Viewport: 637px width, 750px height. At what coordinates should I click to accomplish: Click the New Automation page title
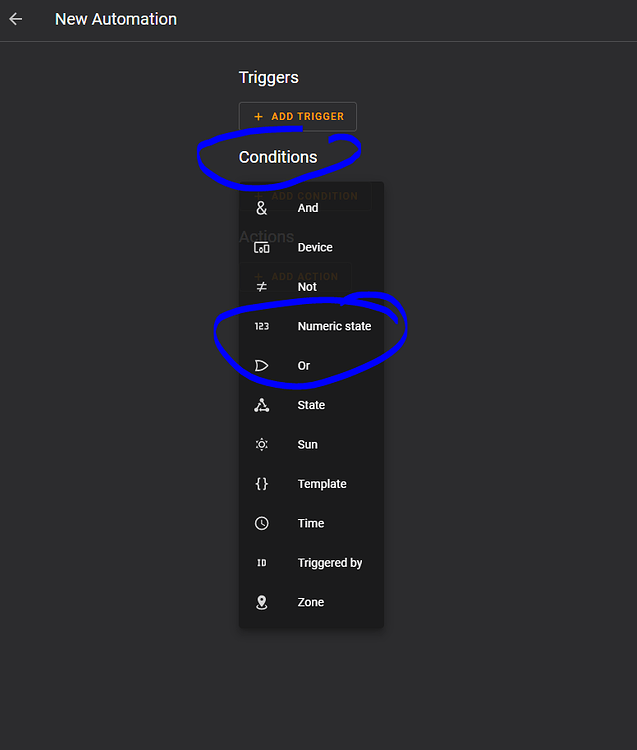point(116,19)
